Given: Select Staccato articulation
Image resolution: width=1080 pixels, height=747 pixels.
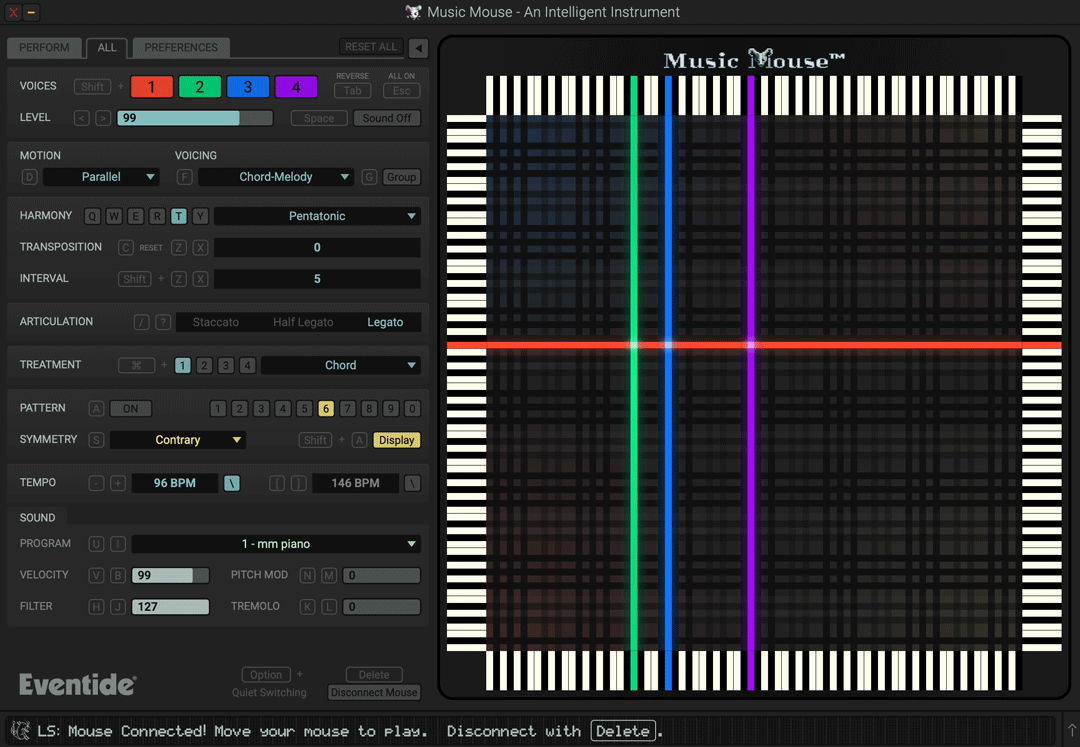Looking at the screenshot, I should coord(216,322).
